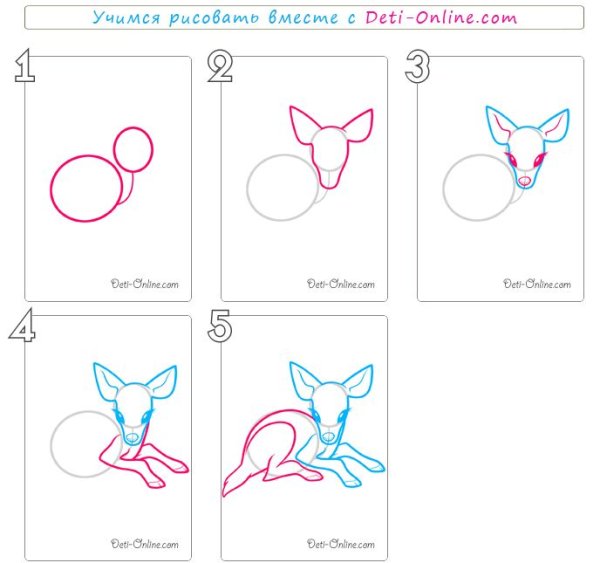The image size is (600, 563).
Task: Click the large pink body oval in step 1
Action: coord(86,188)
